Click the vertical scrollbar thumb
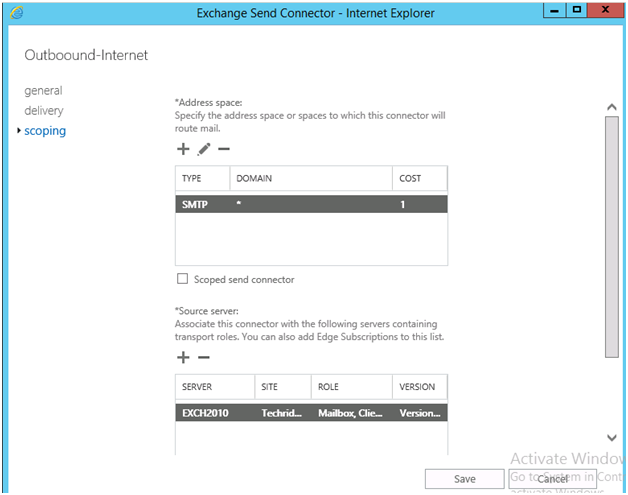The height and width of the screenshot is (495, 628). pos(612,237)
